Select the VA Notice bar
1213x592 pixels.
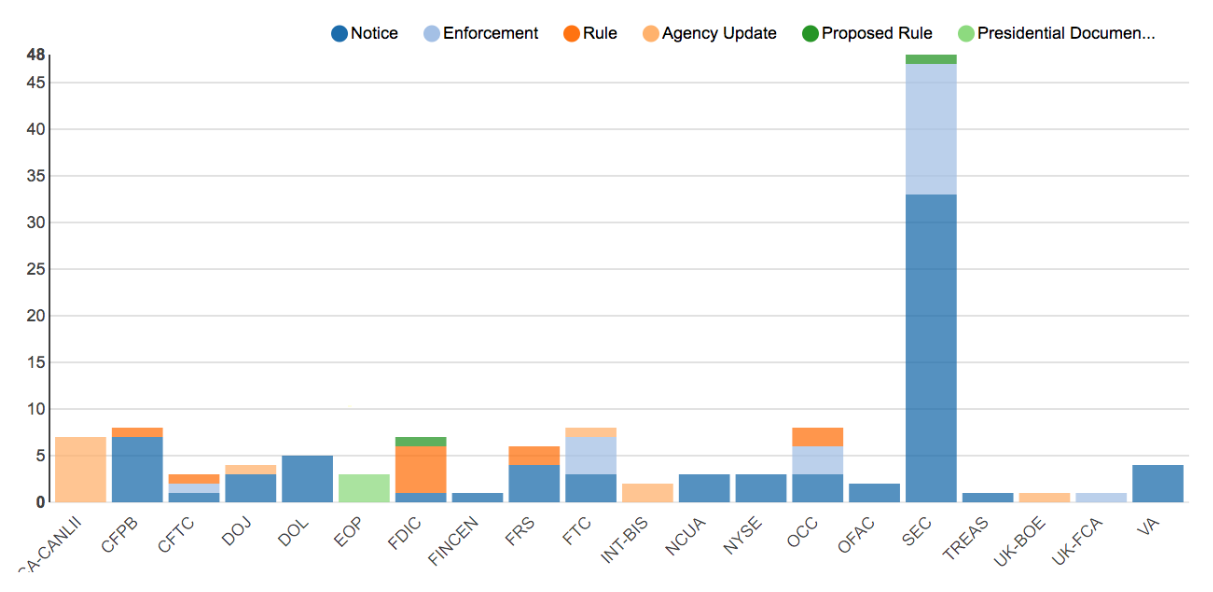pos(1158,483)
